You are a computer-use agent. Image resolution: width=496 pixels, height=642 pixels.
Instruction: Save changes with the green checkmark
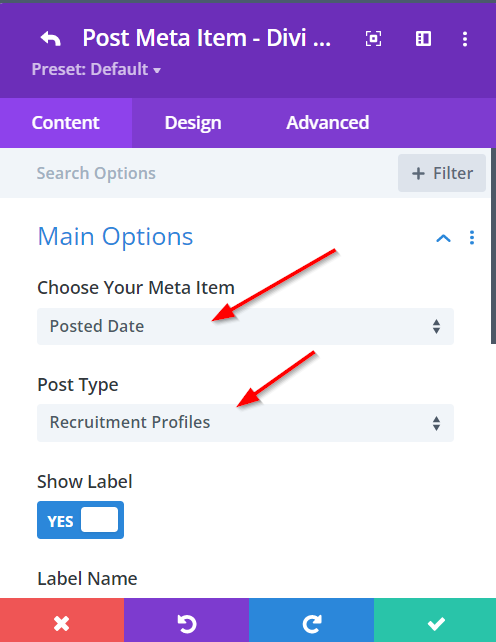pyautogui.click(x=435, y=620)
